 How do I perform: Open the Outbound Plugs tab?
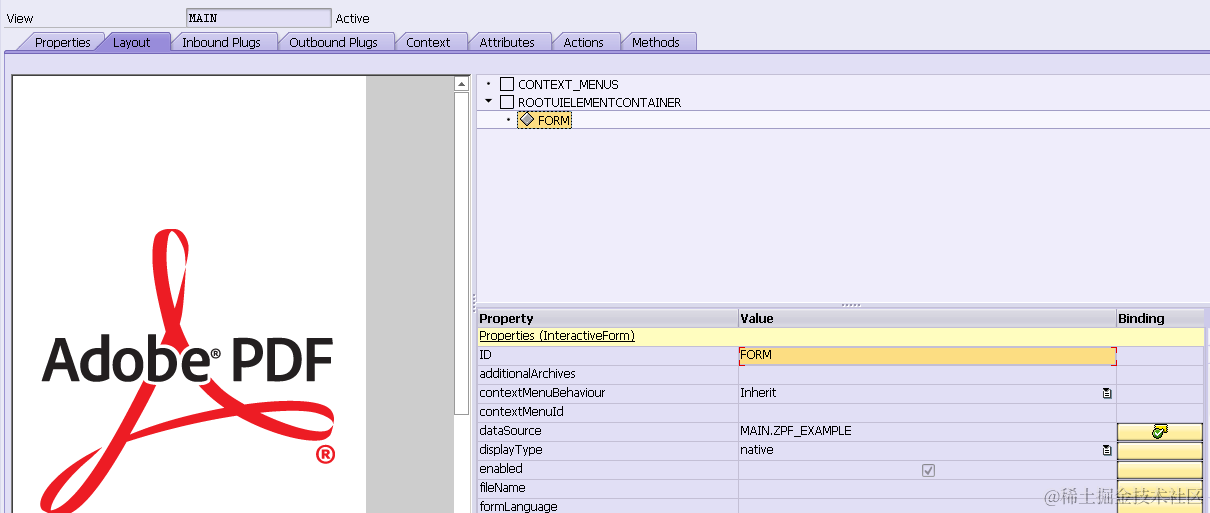pos(333,42)
